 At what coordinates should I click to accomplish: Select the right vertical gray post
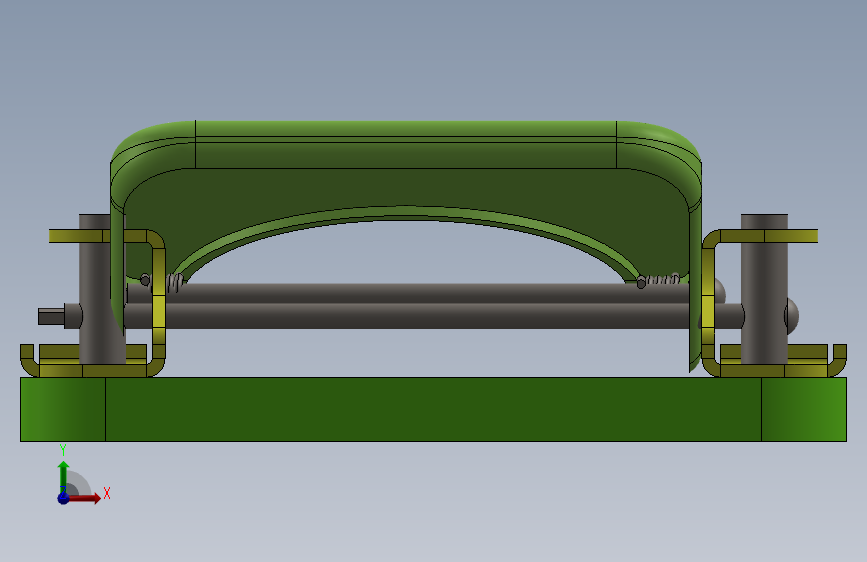pos(764,289)
